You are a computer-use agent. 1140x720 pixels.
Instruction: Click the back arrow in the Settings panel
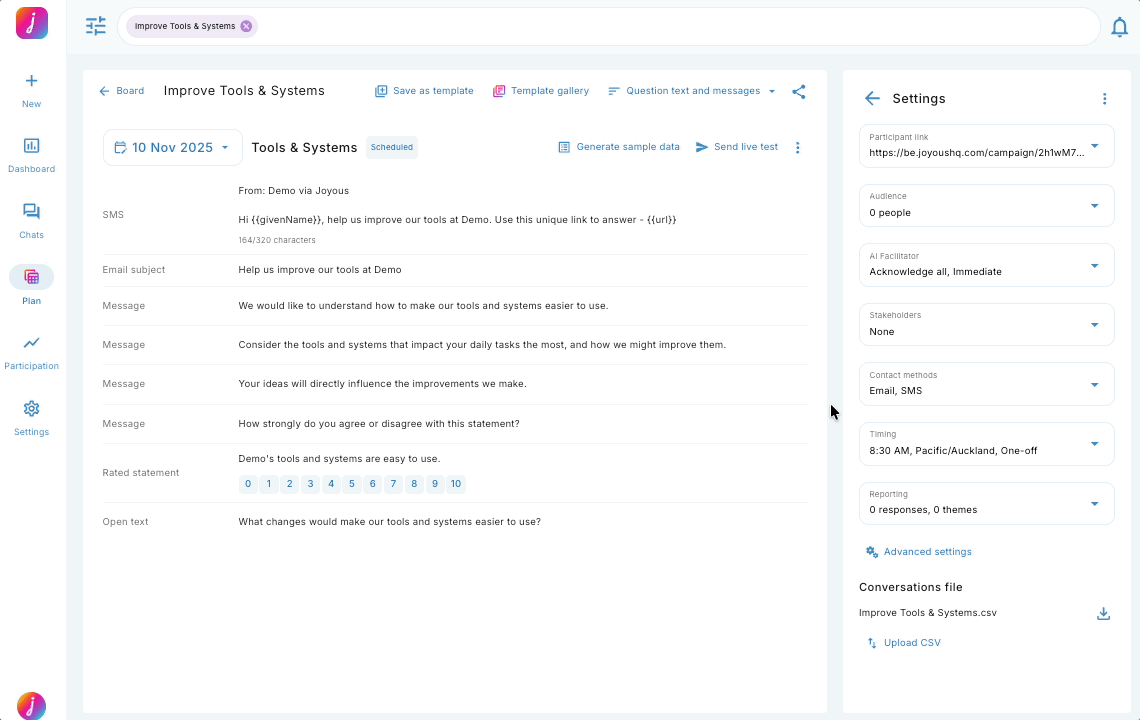[x=871, y=98]
